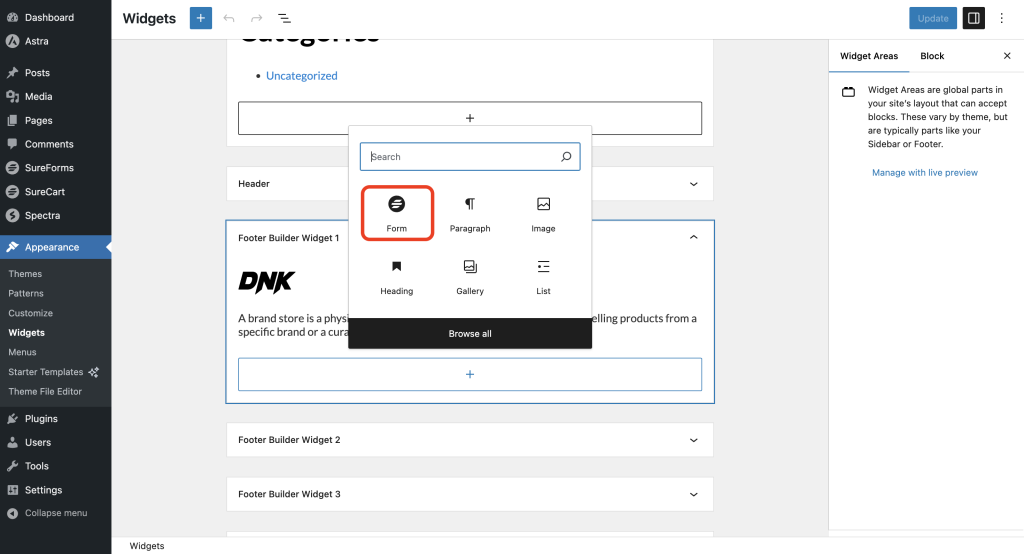
Task: Click the Browse all button
Action: click(470, 333)
